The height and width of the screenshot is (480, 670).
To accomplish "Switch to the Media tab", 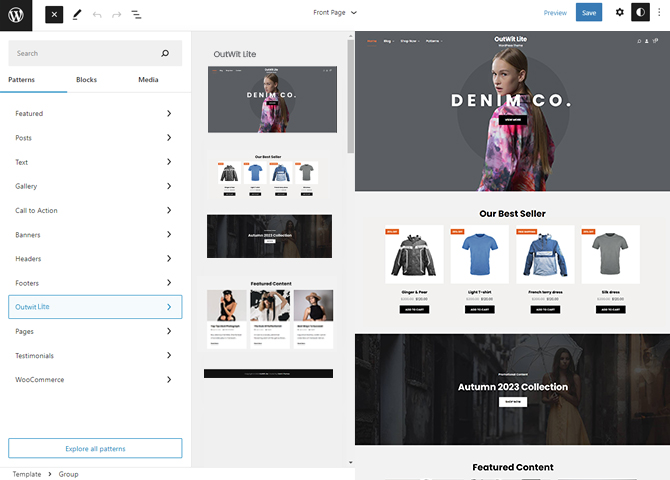I will click(x=148, y=80).
